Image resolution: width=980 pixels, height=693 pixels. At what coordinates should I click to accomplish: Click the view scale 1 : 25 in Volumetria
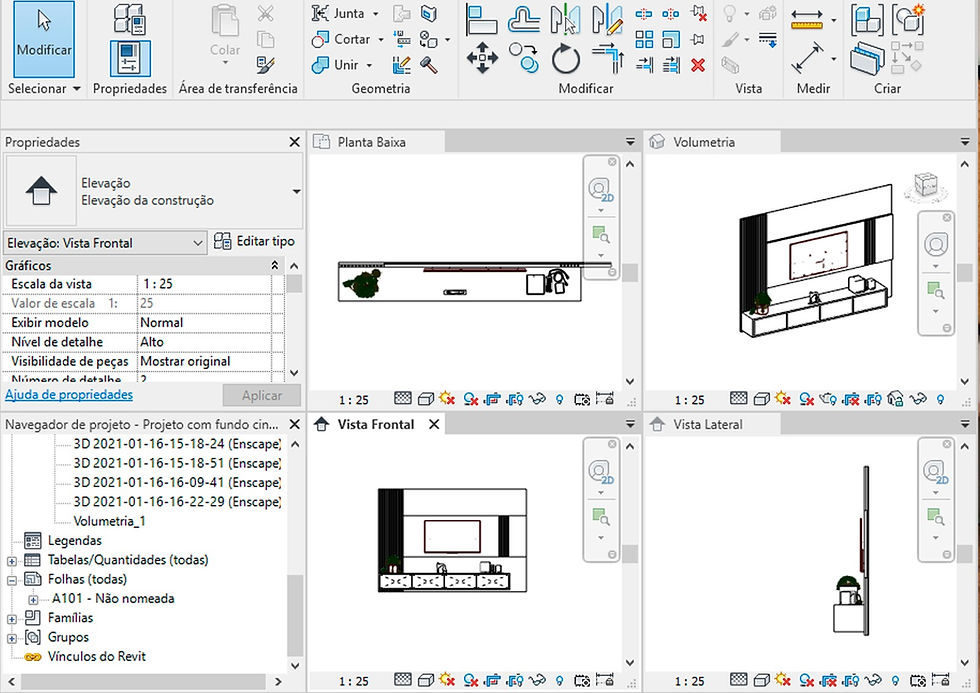(x=689, y=399)
